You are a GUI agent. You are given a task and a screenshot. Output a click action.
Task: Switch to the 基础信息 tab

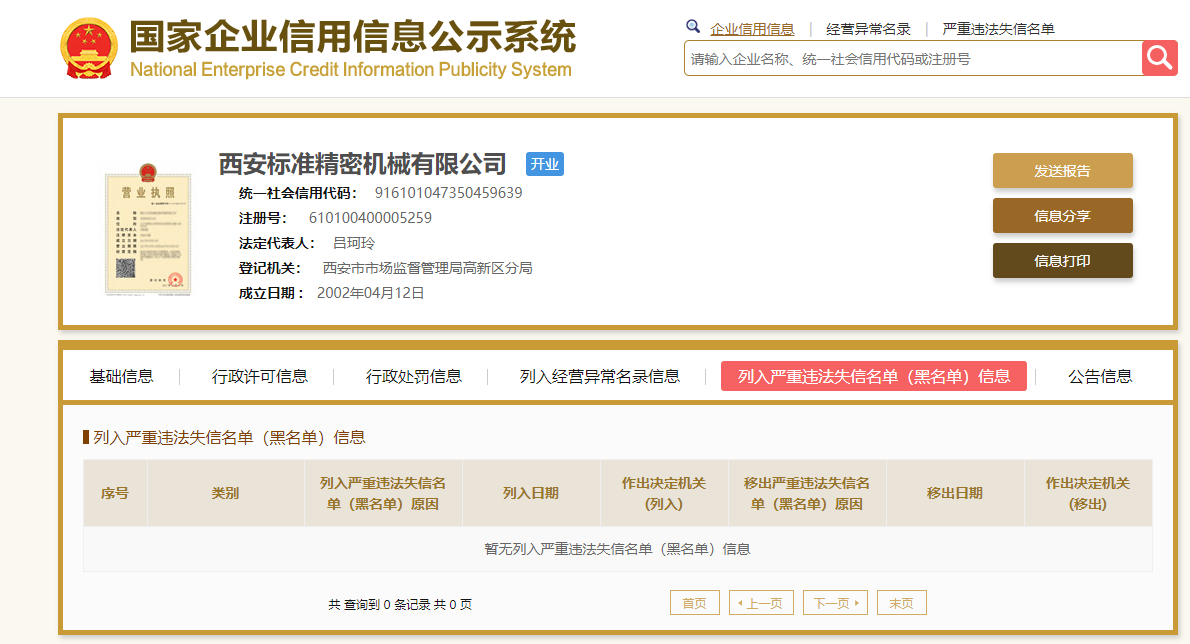tap(121, 376)
